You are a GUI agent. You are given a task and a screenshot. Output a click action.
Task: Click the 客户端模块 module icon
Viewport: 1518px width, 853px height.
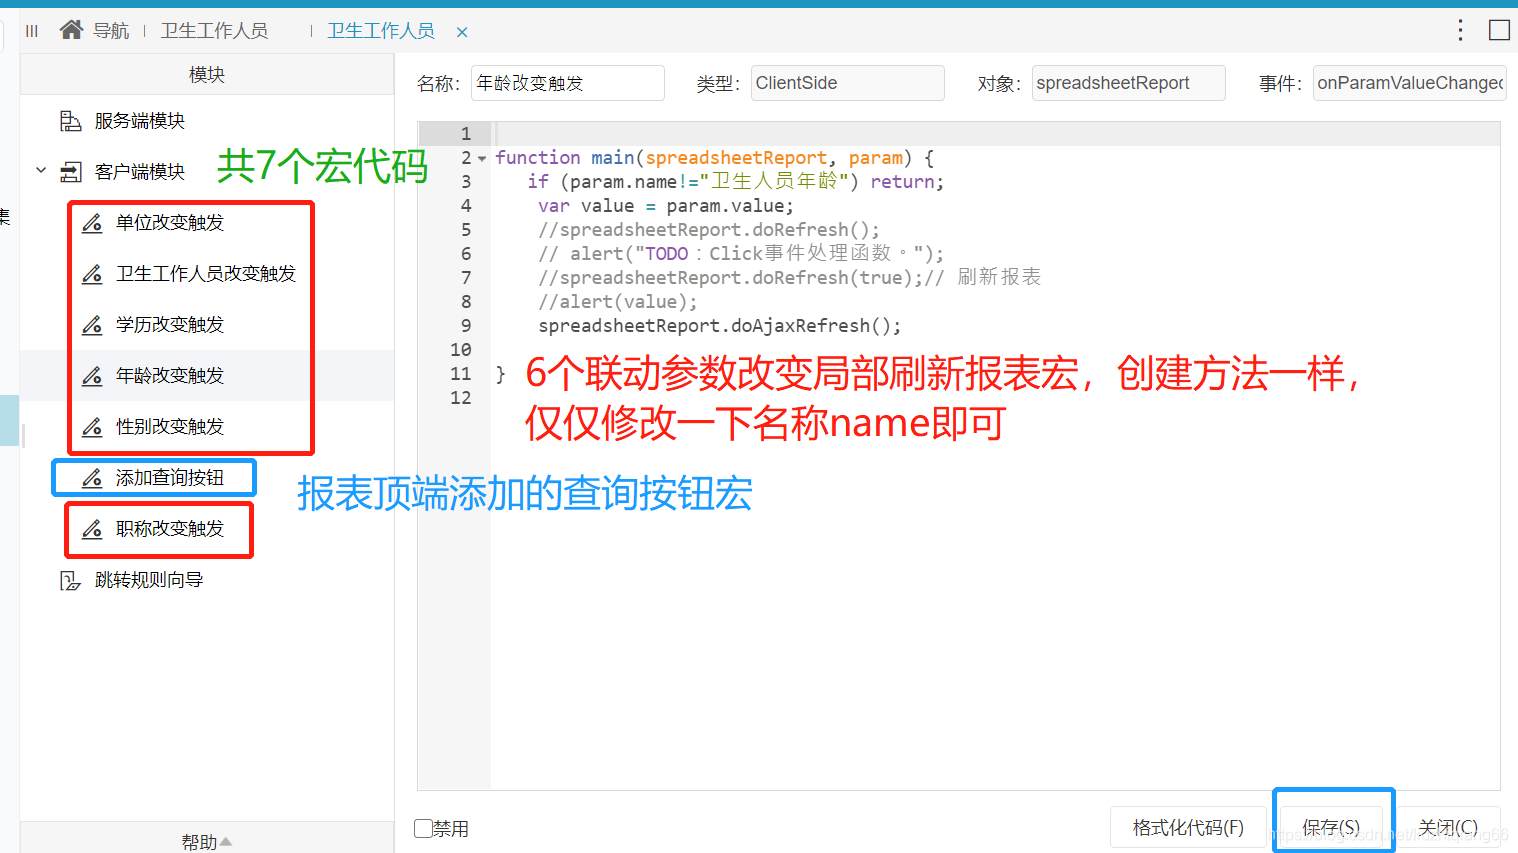70,172
